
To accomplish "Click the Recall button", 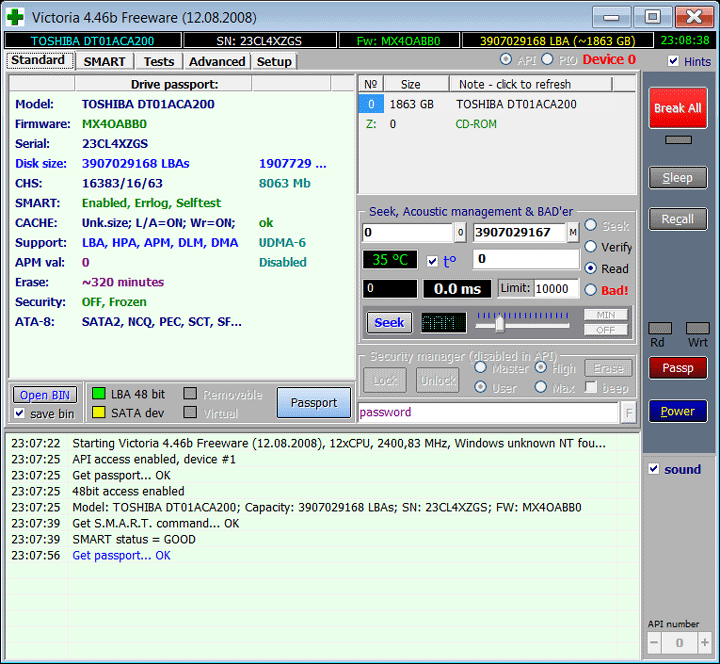I will (678, 219).
